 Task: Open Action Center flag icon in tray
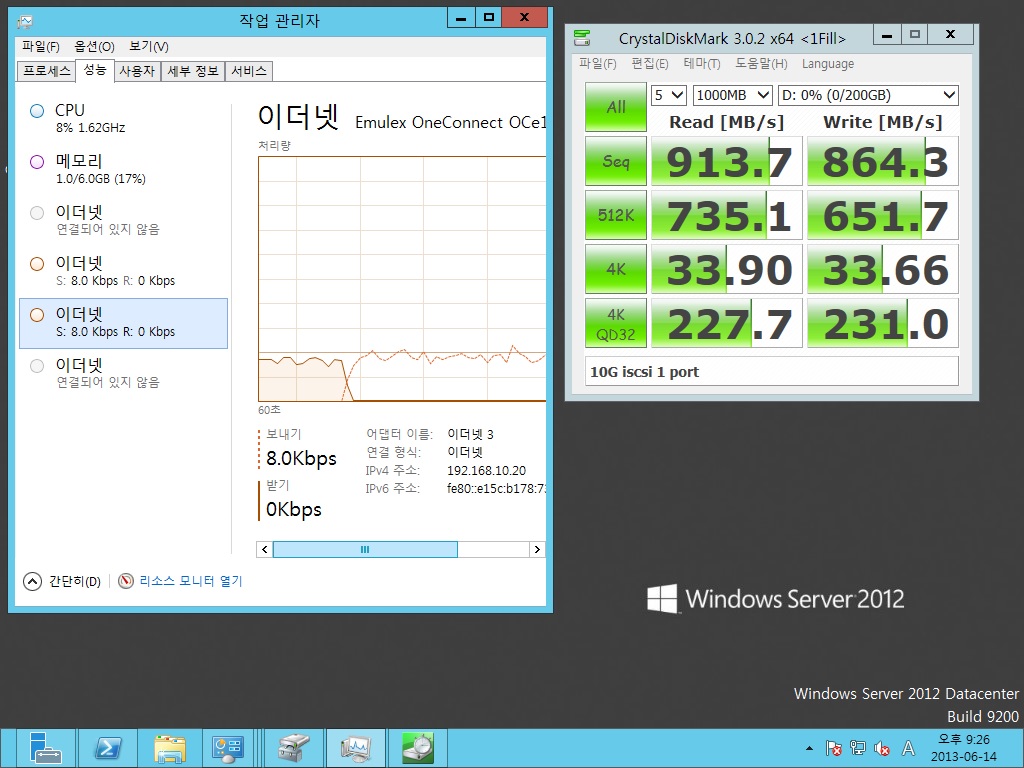(x=833, y=748)
